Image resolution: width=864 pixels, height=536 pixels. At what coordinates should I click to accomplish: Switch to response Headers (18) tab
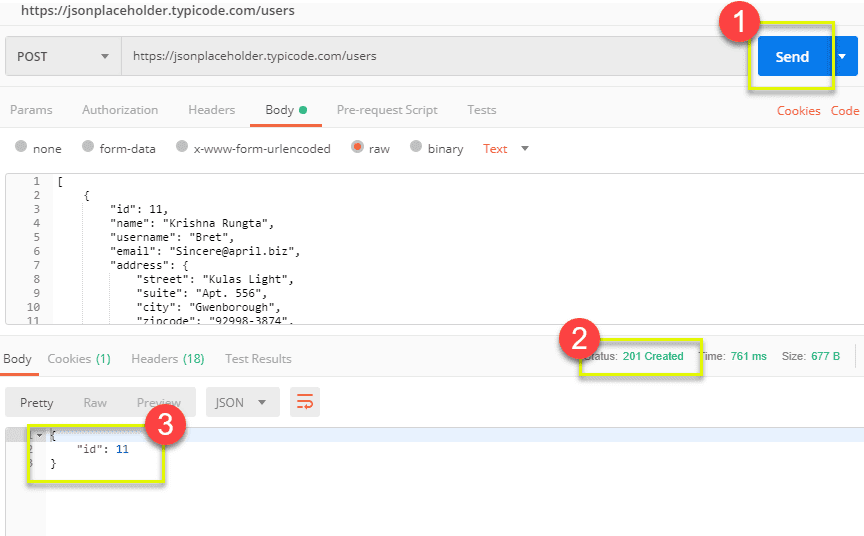(167, 359)
